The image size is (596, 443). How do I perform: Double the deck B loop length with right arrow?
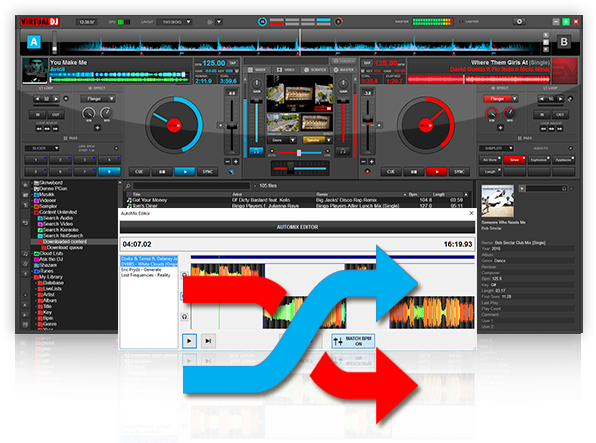coord(560,99)
